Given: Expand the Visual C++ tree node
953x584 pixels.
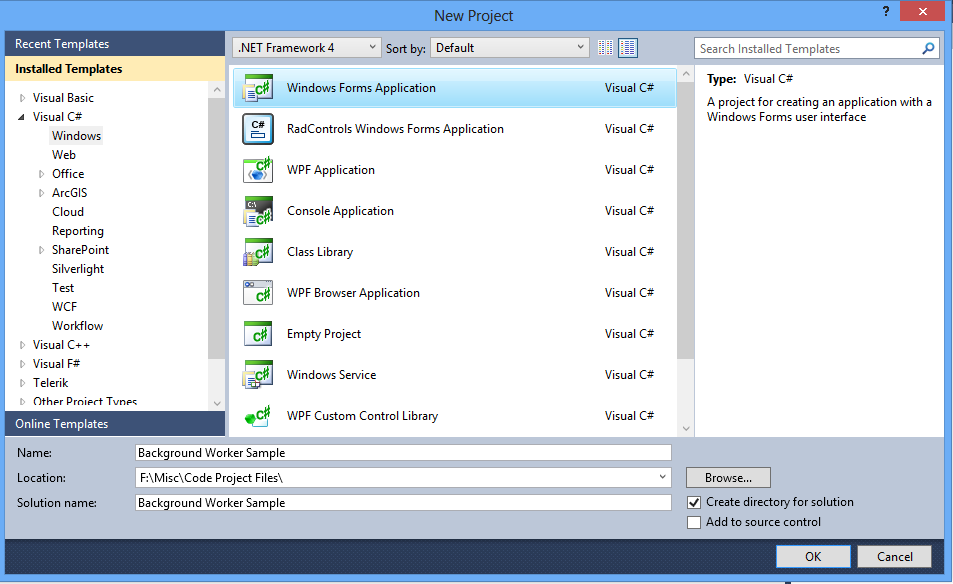Looking at the screenshot, I should (22, 345).
